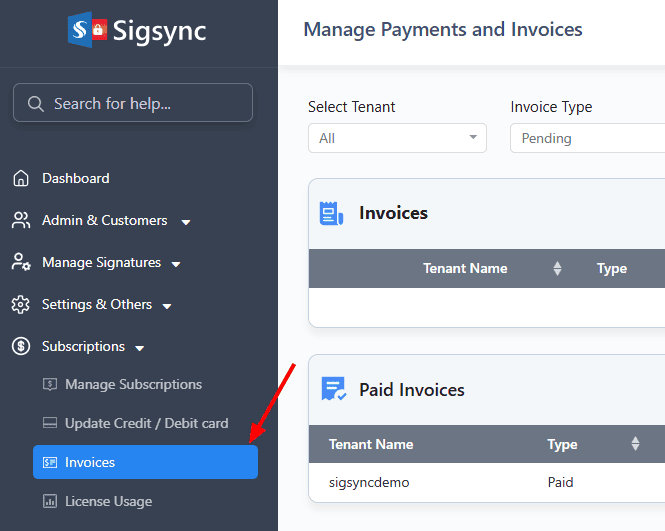Expand the Admin & Customers menu arrow

tap(186, 222)
